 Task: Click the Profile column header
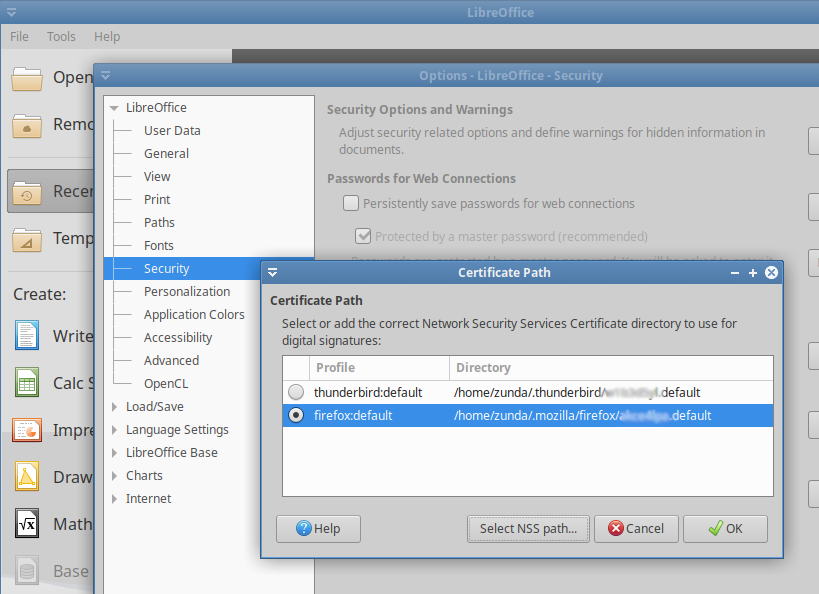pos(379,368)
